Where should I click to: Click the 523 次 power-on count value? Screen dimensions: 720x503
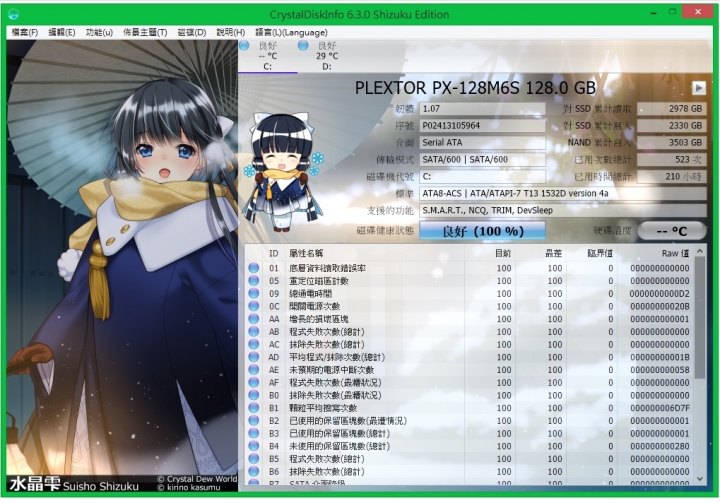tap(672, 159)
